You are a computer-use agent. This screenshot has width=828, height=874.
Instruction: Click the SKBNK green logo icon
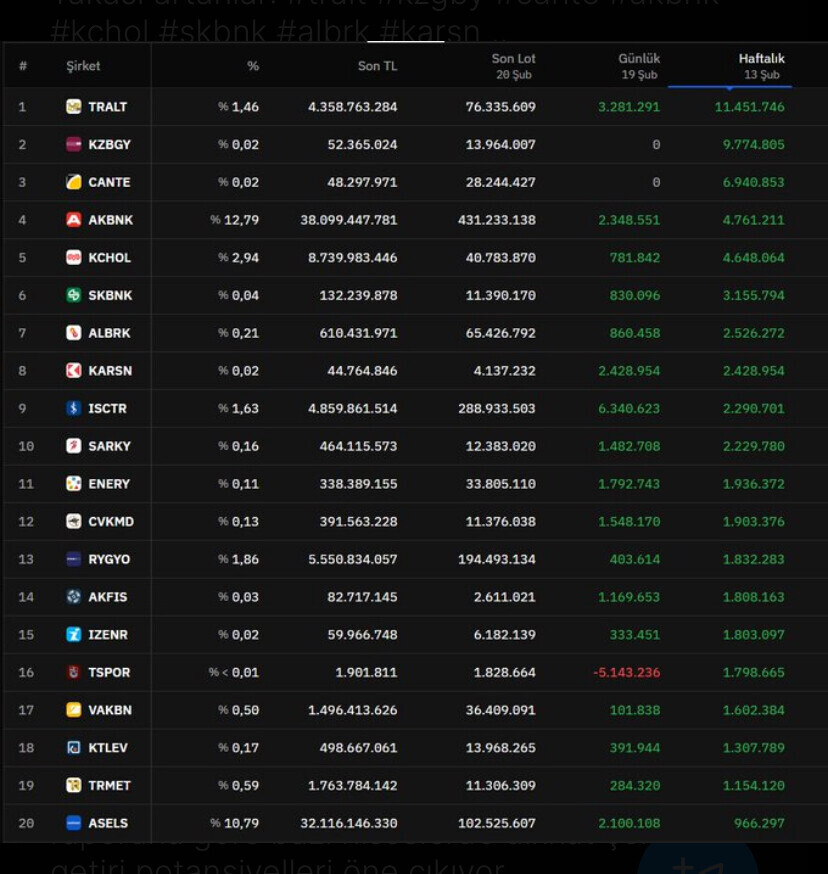(73, 296)
